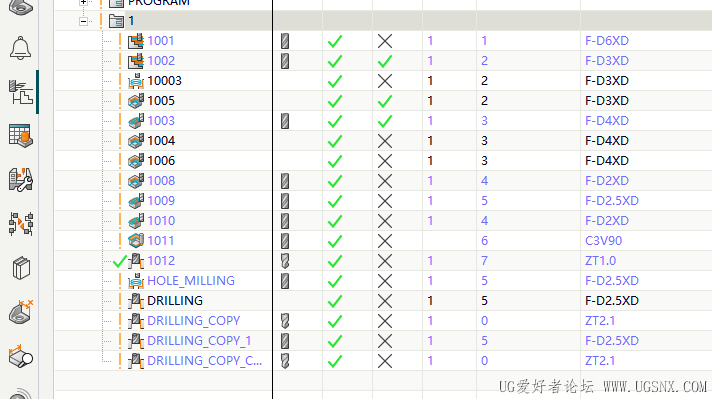Open the machine tool navigator sidebar icon
This screenshot has width=712, height=399.
(x=20, y=180)
